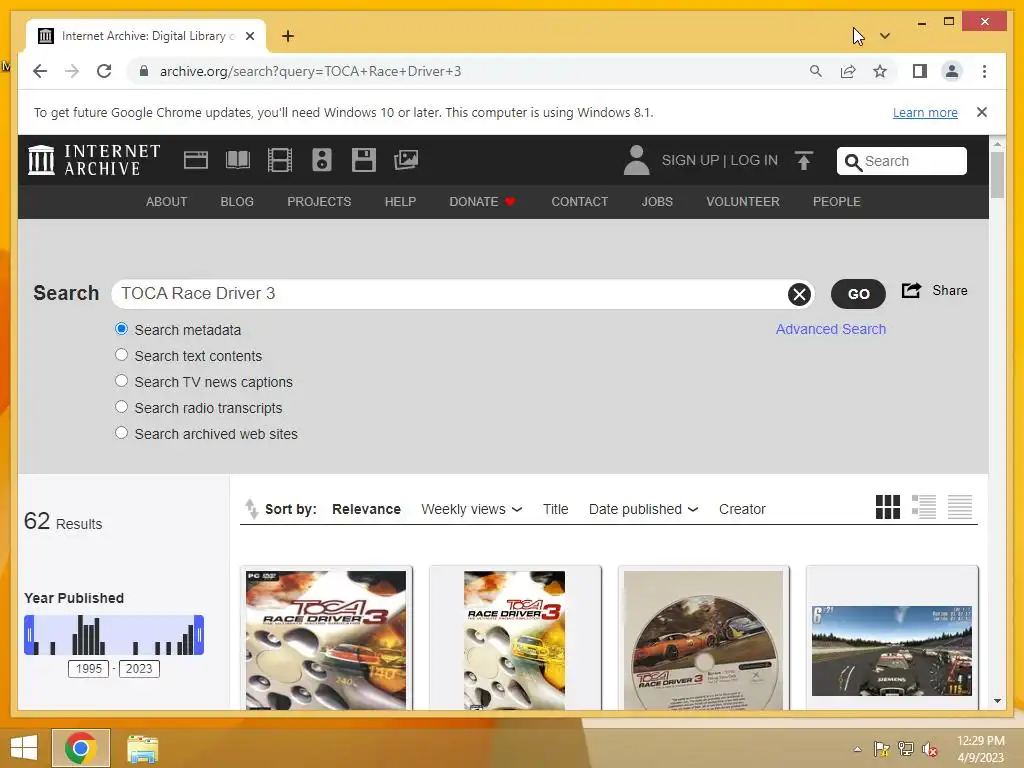Viewport: 1024px width, 768px height.
Task: Open the CONTACT menu item
Action: (x=580, y=202)
